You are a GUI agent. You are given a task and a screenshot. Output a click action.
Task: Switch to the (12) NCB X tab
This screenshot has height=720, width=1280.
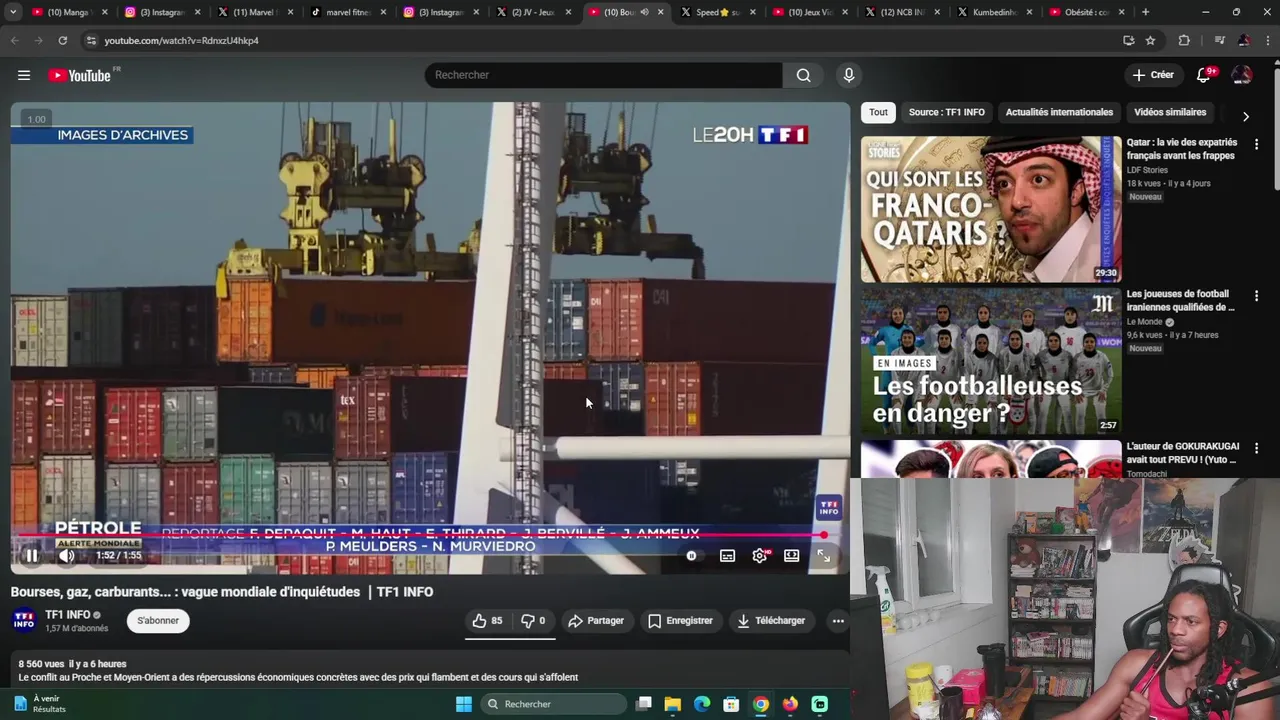tap(901, 12)
